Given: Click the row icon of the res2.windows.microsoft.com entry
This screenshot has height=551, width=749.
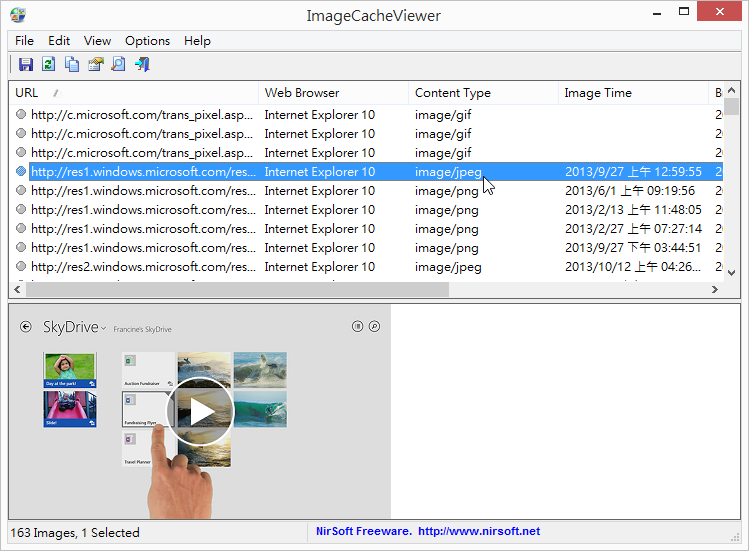Looking at the screenshot, I should coord(21,266).
